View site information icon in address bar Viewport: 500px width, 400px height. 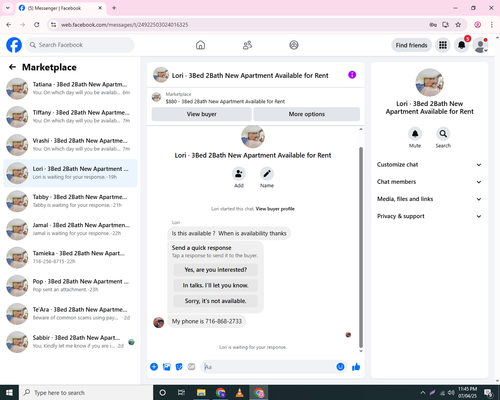click(53, 25)
